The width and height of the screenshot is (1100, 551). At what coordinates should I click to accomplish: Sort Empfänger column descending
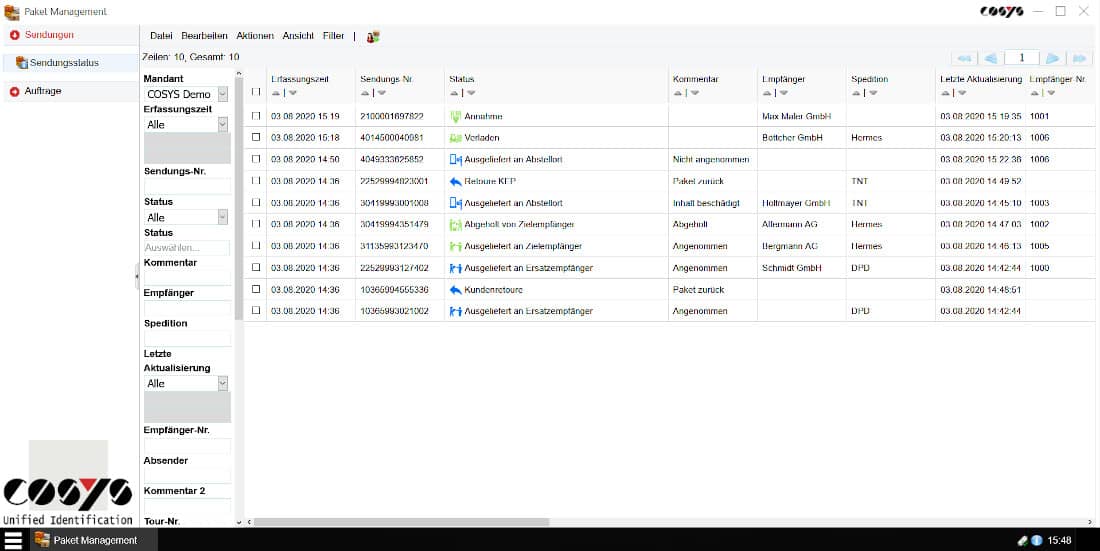784,93
